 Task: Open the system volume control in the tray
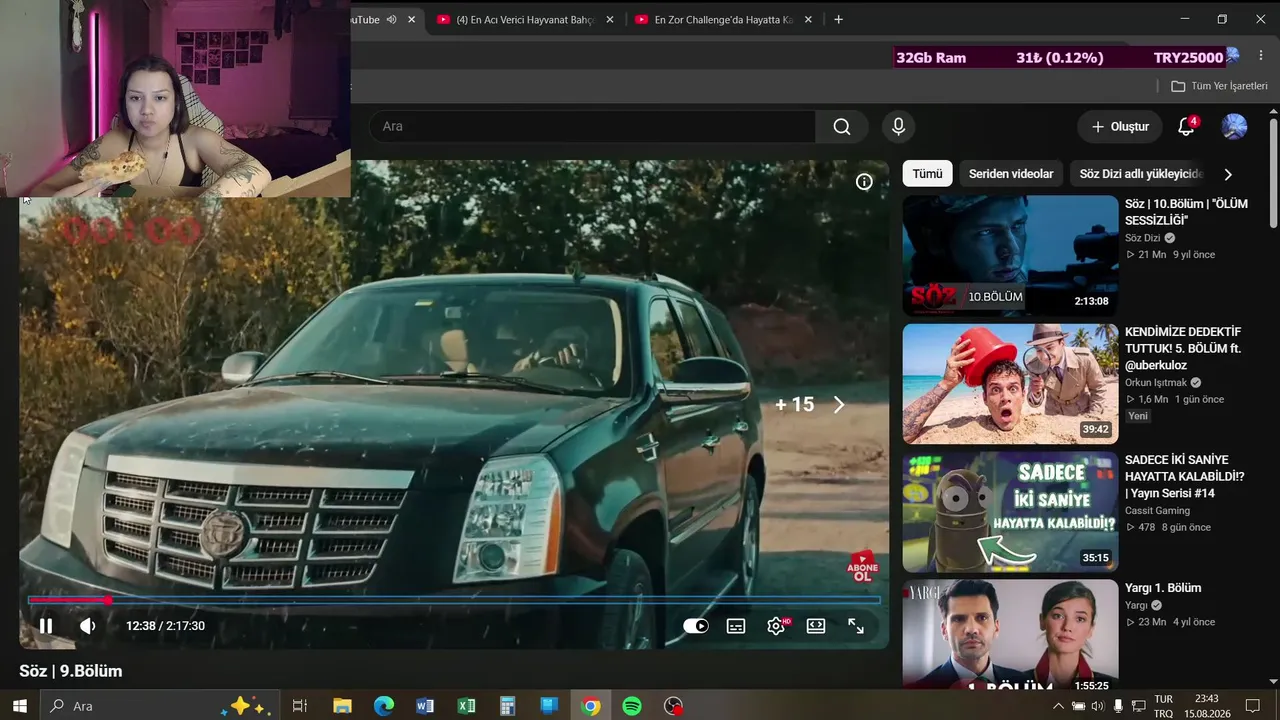tap(1099, 706)
